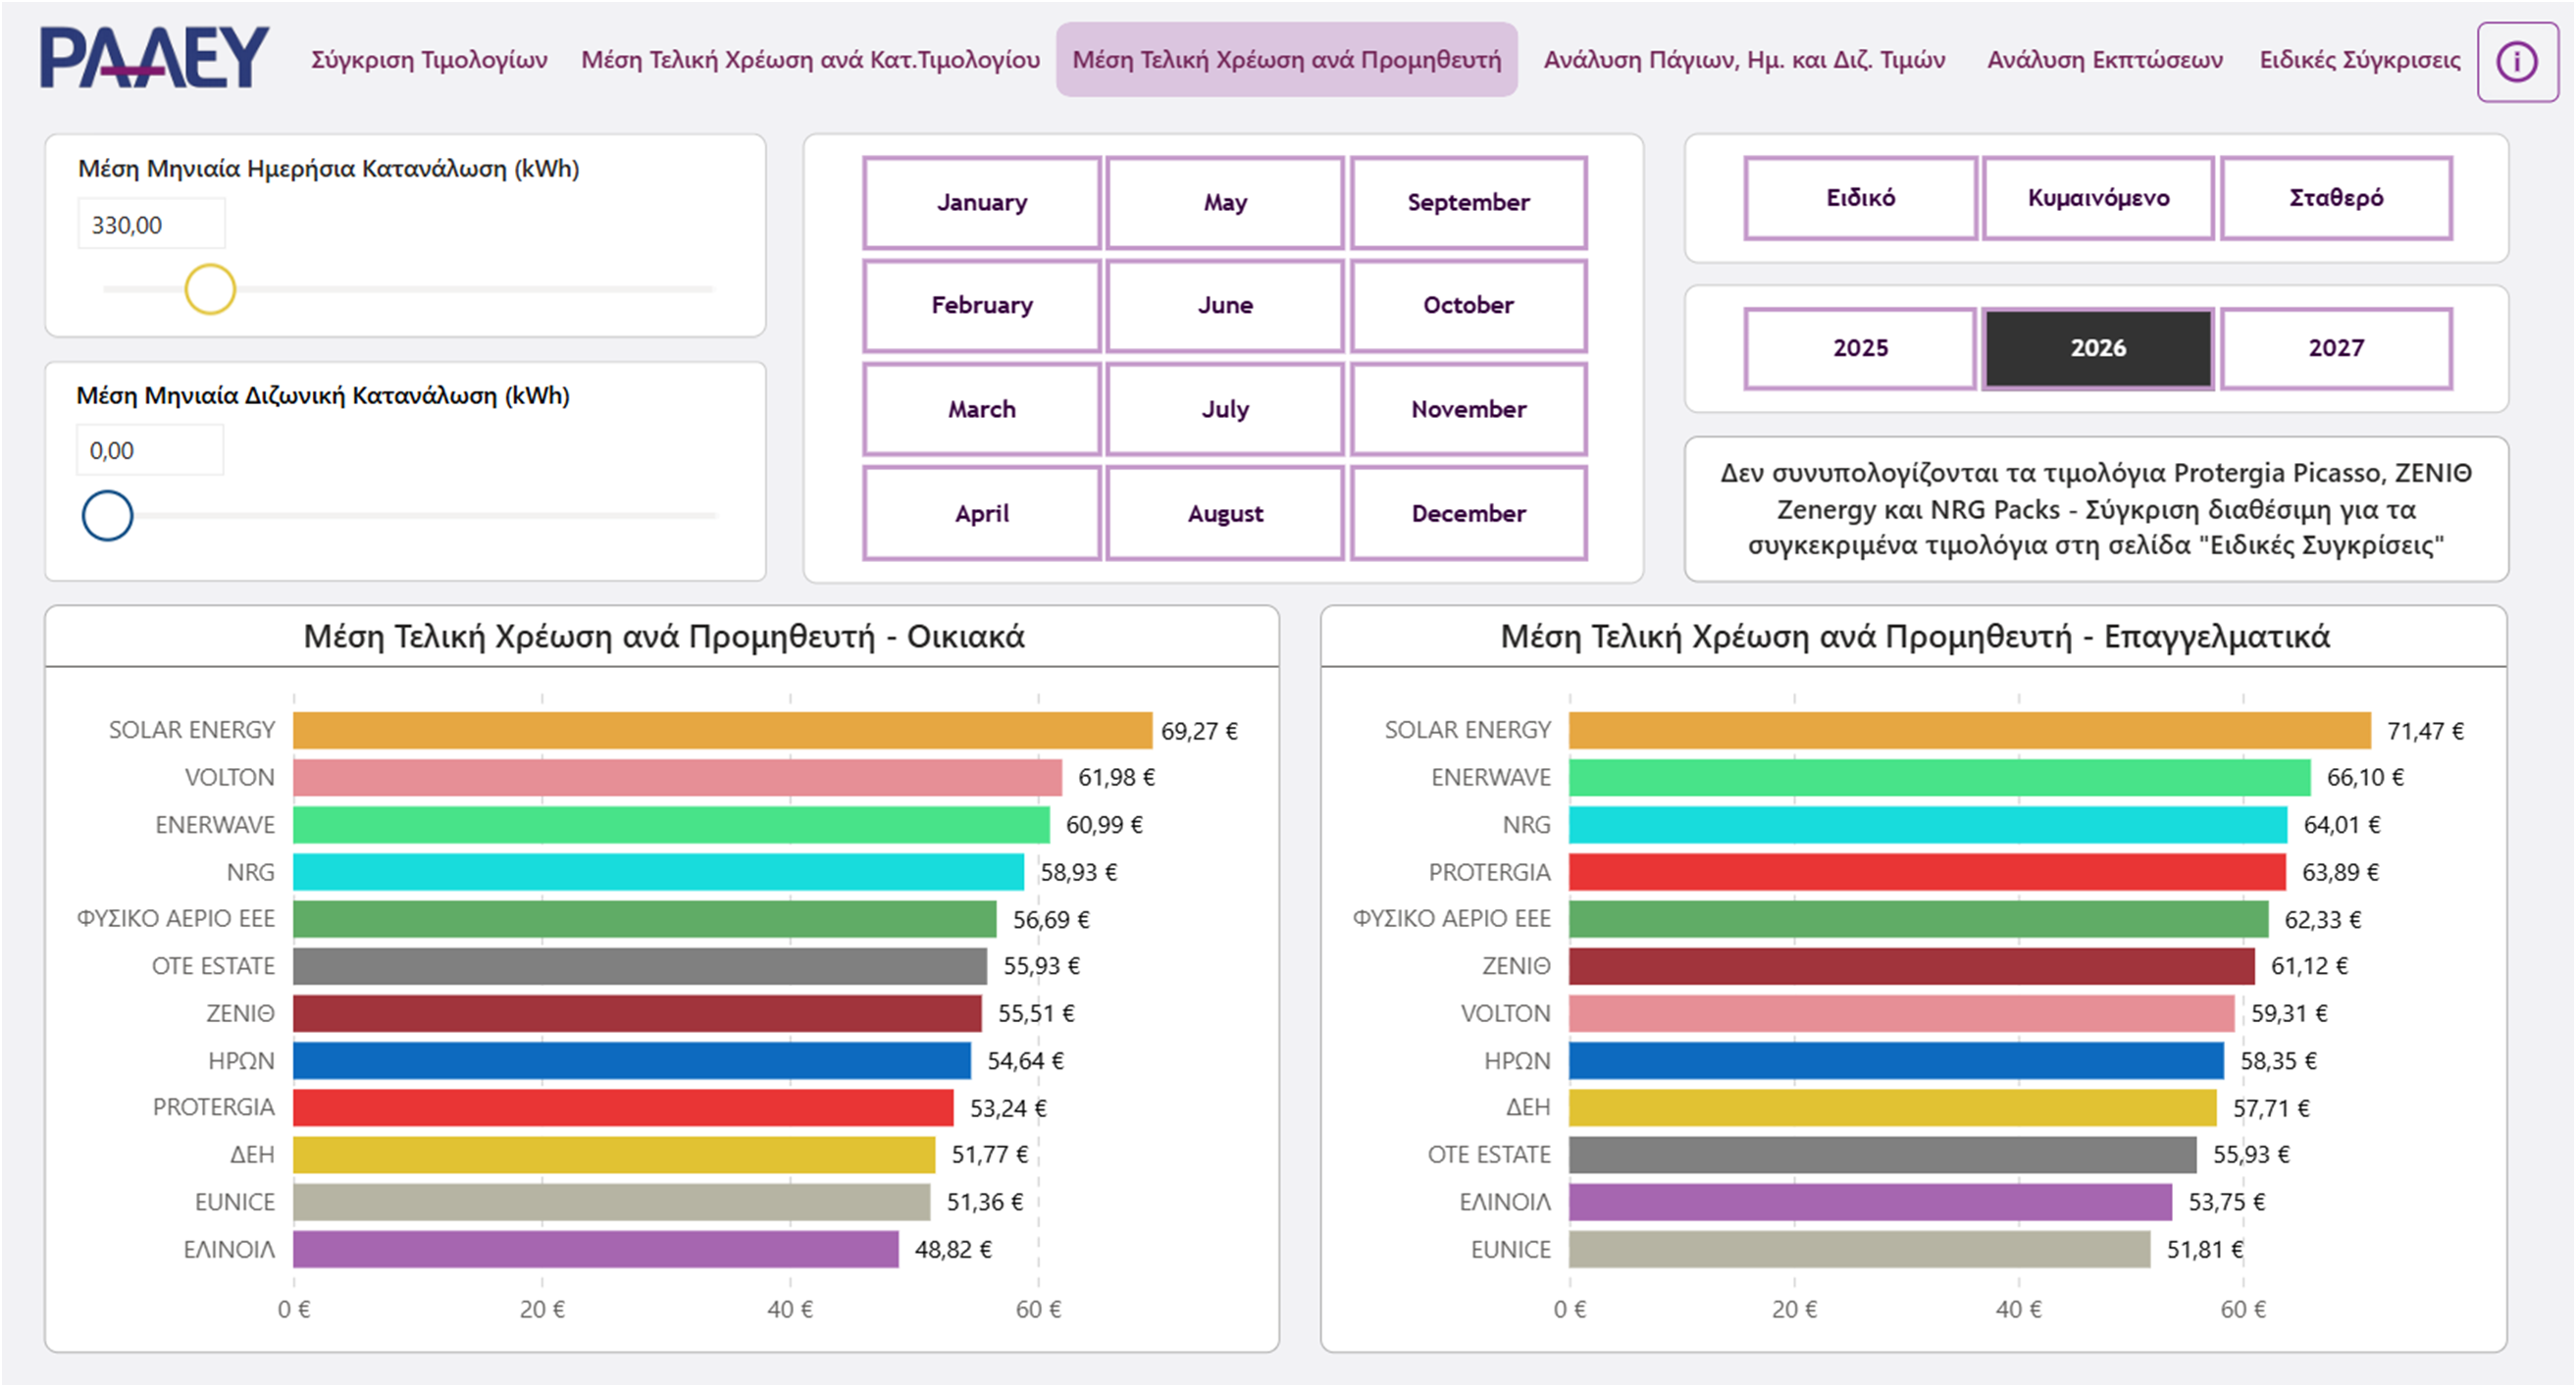Screen dimensions: 2576x1387
Task: Click the ΦΥΣΙΚΟ ΑΕΡΙΟ ΕΕΕ bar in Επαγγελματικά chart
Action: 1919,919
